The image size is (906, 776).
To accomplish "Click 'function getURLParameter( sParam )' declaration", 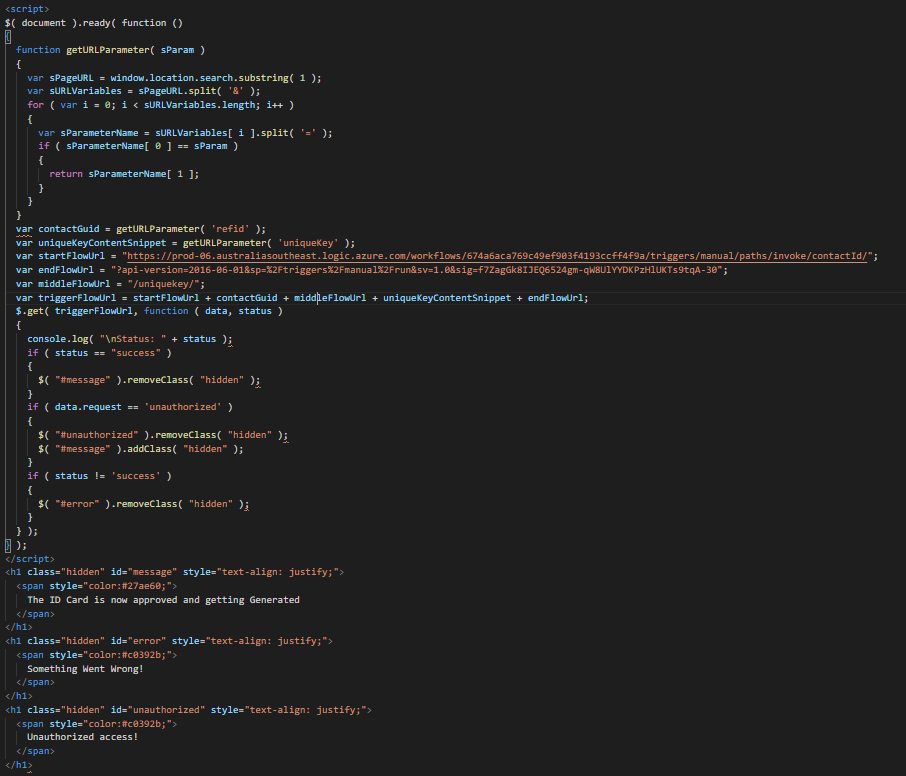I will (x=110, y=50).
